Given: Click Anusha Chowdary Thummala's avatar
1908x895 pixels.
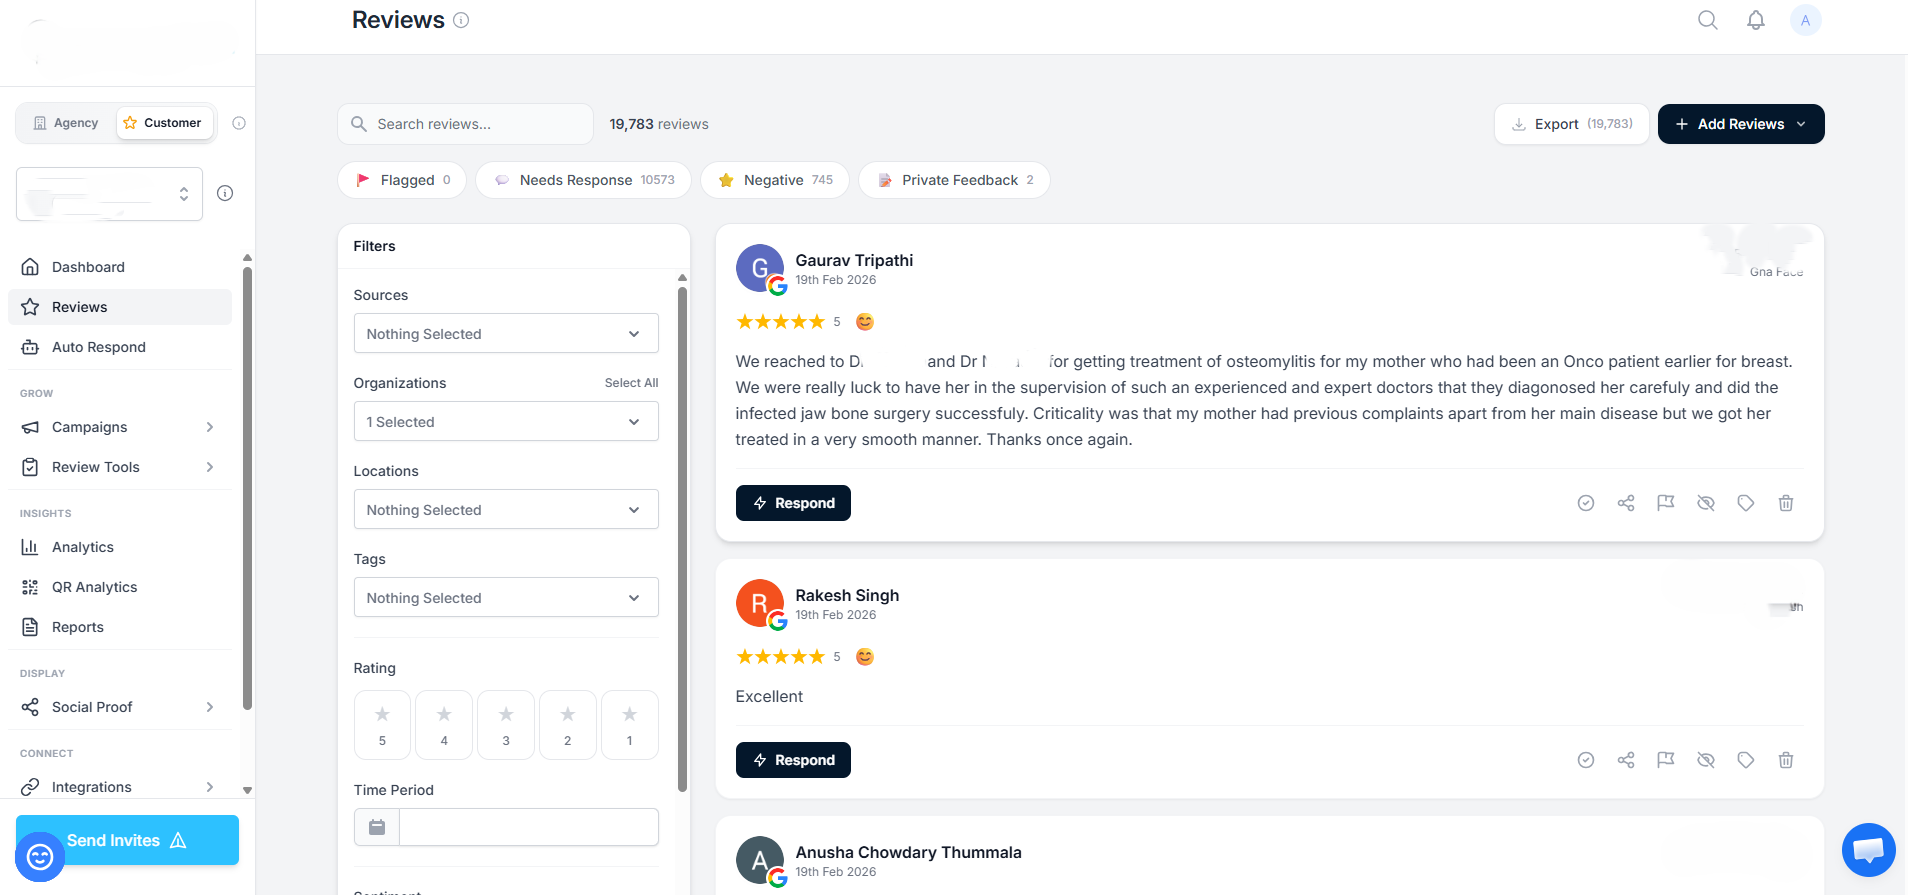Looking at the screenshot, I should [x=760, y=860].
